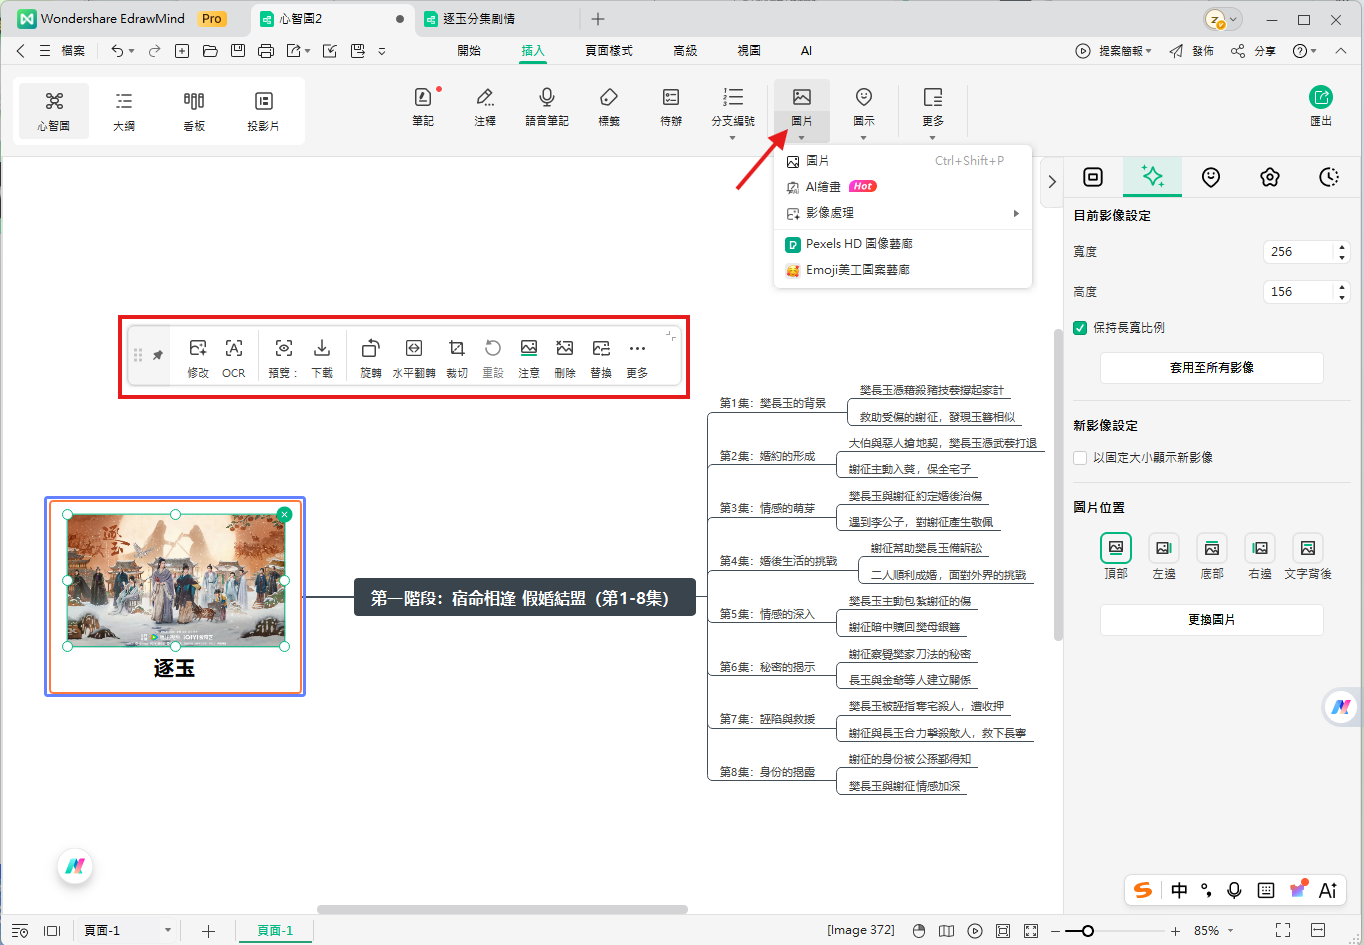
Task: Click the 寬度 width input field
Action: coord(1297,252)
